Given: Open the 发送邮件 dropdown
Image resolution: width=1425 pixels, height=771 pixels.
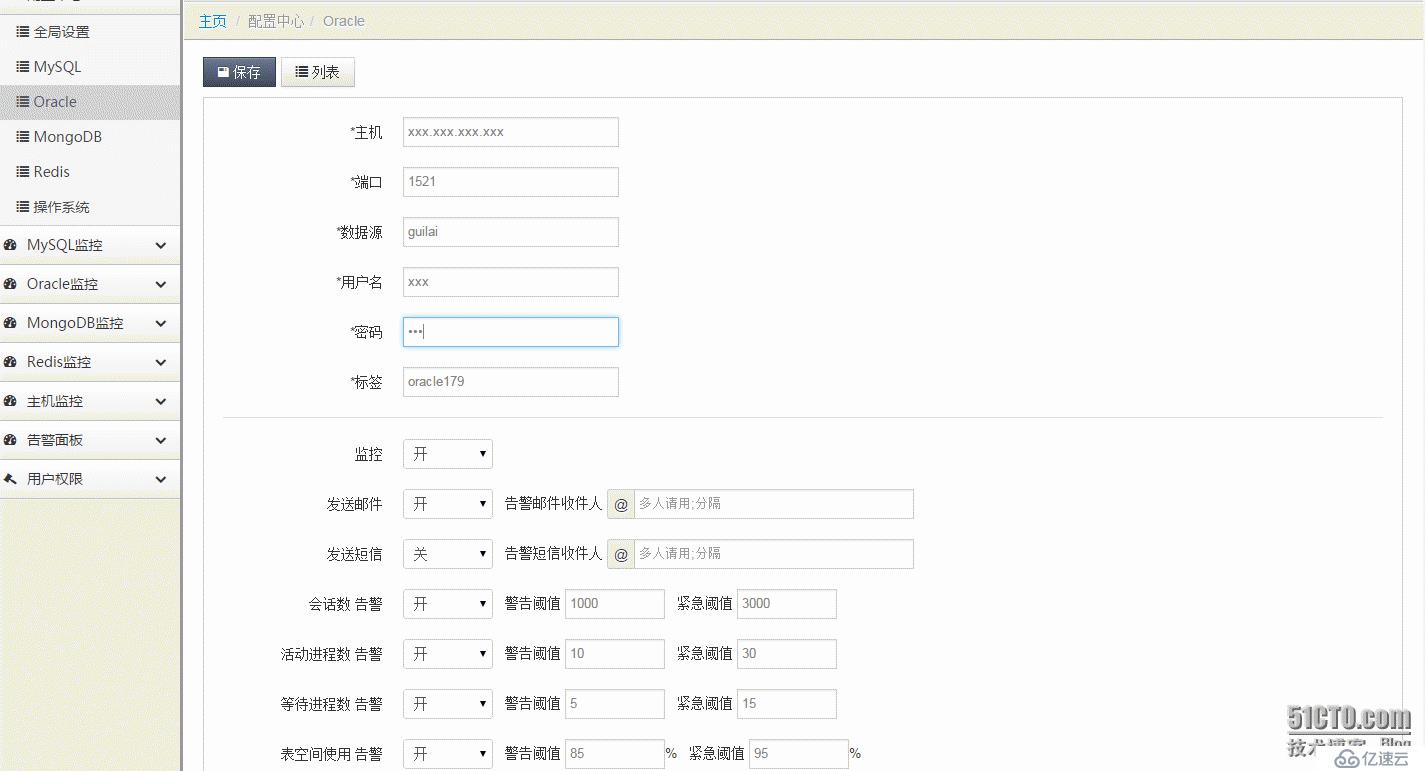Looking at the screenshot, I should (x=448, y=504).
